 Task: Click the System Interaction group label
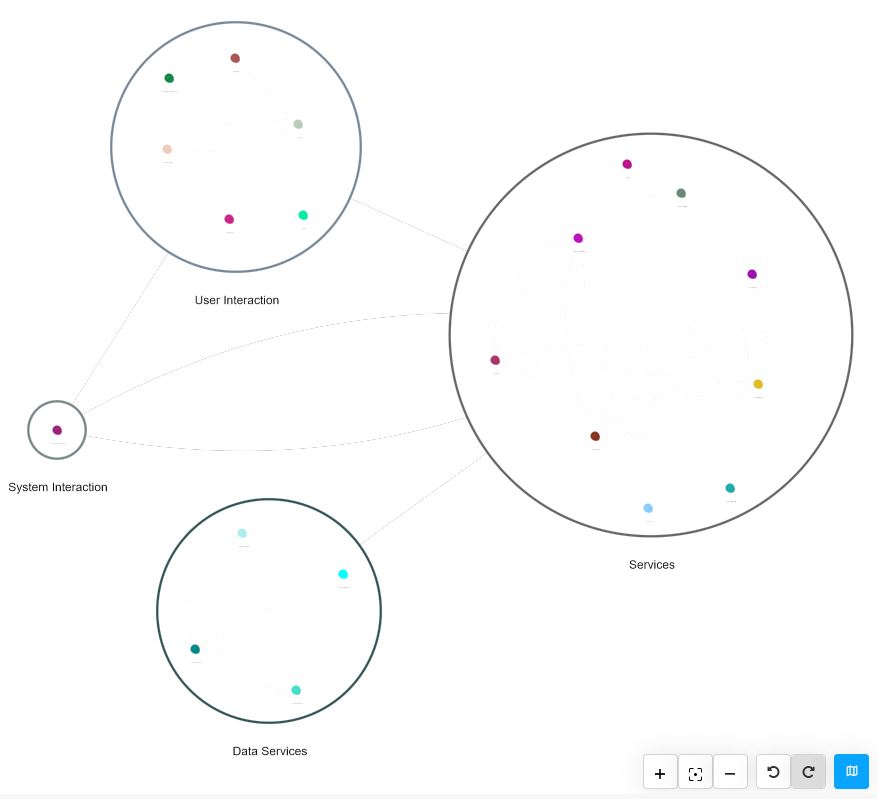58,488
